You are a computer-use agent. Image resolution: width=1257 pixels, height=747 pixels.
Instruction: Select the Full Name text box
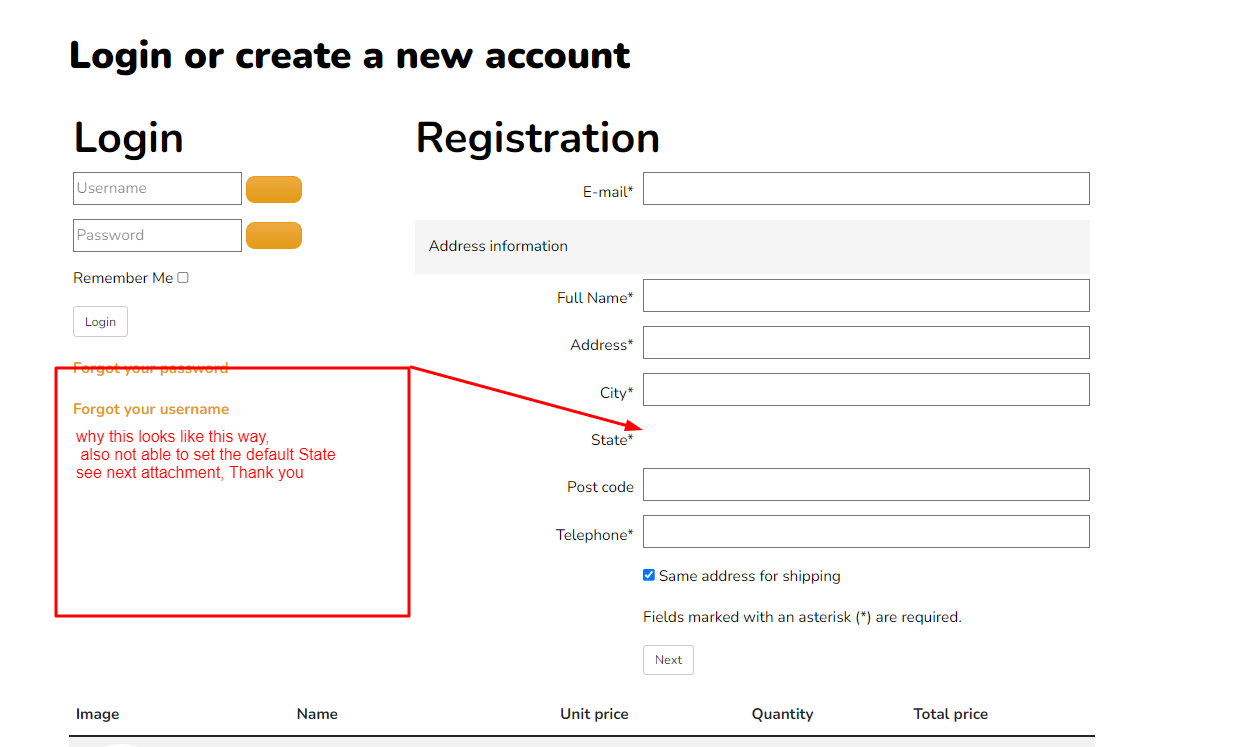tap(866, 296)
